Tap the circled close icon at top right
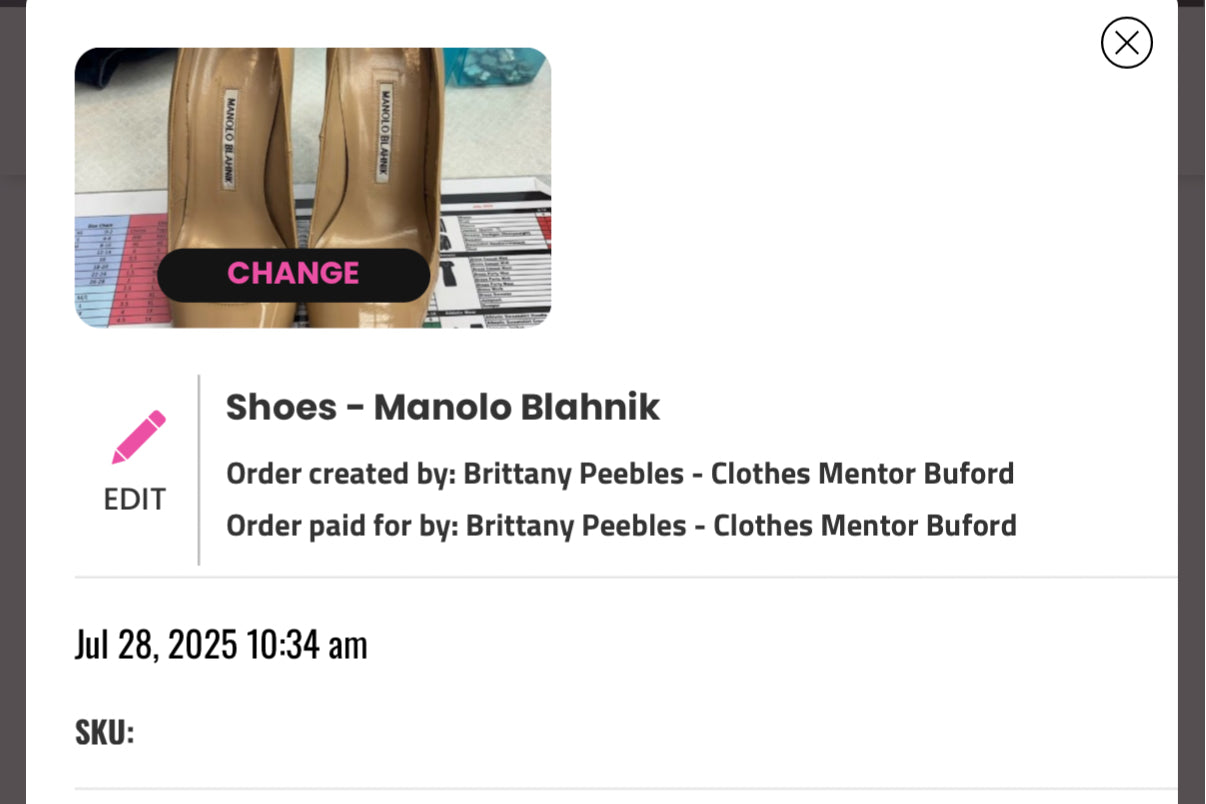This screenshot has width=1206, height=804. tap(1127, 42)
